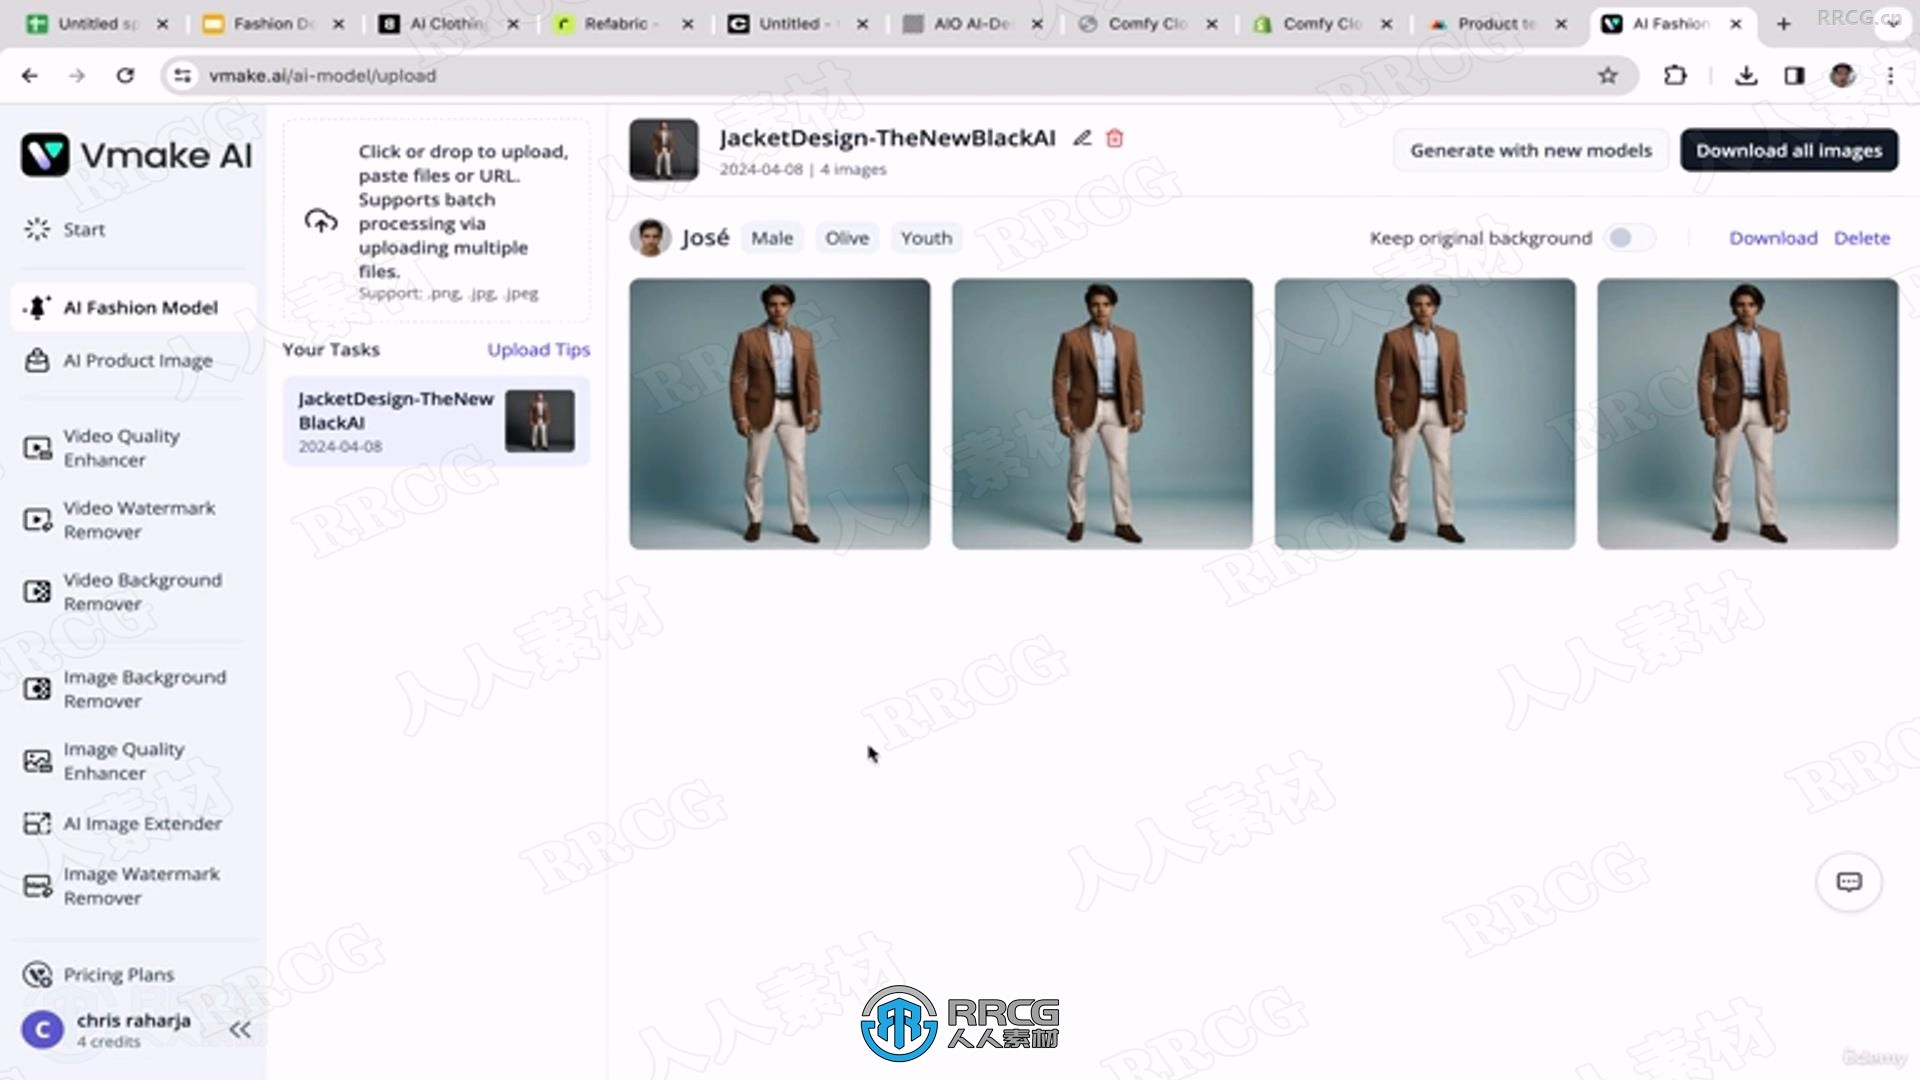Screen dimensions: 1920x1080
Task: Switch to first Untitled spreadsheet tab
Action: coord(95,23)
